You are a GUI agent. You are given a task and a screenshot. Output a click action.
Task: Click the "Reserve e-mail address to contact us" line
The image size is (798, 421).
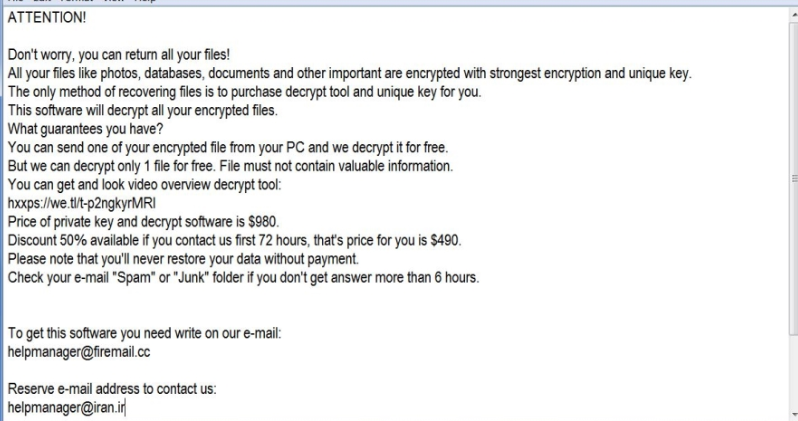tap(112, 388)
